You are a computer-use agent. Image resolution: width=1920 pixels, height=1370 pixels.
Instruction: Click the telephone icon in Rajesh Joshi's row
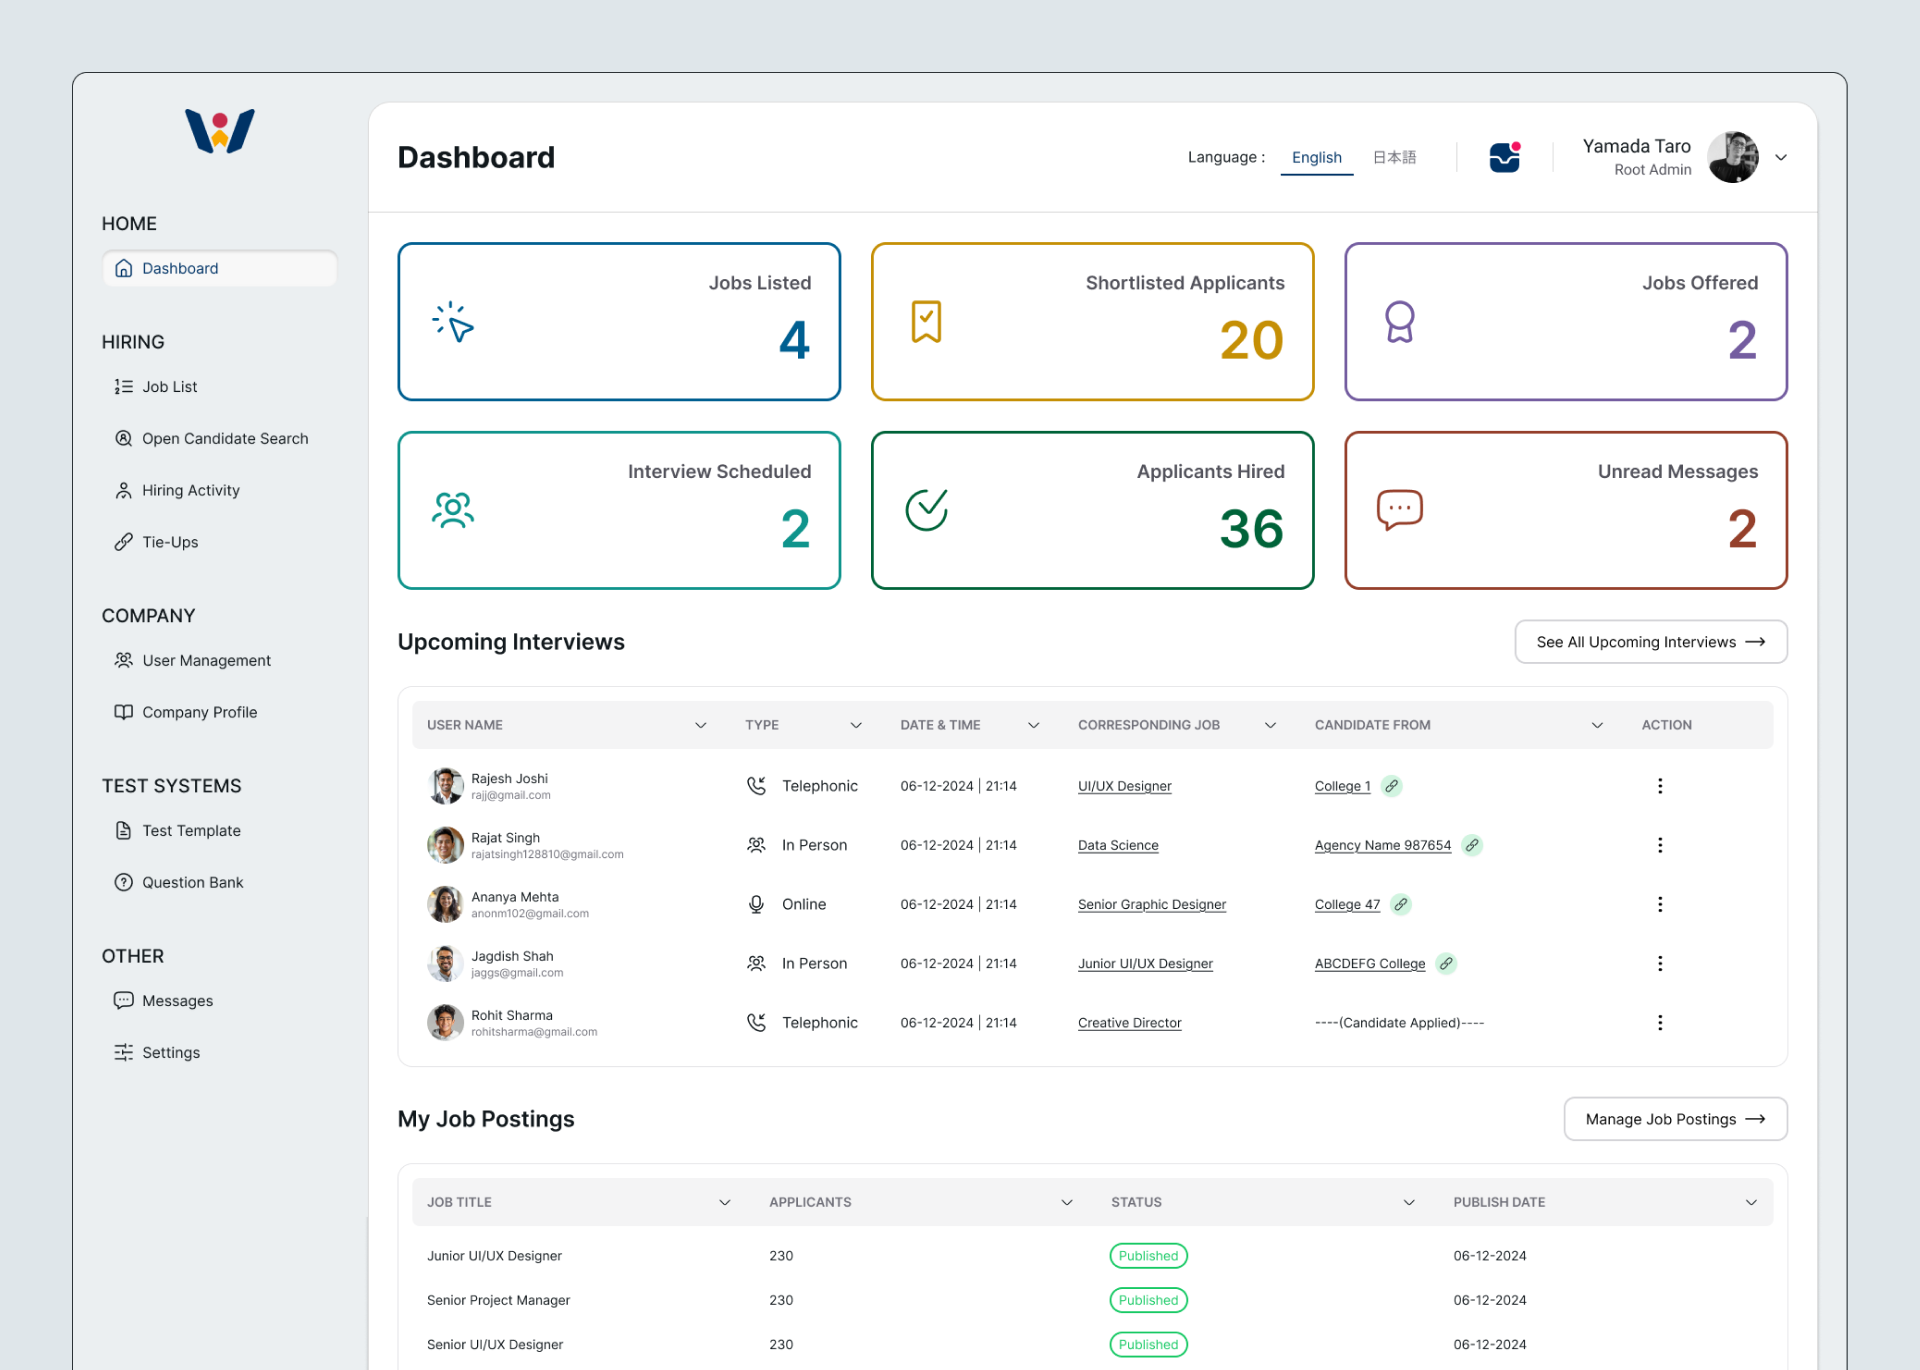tap(757, 786)
